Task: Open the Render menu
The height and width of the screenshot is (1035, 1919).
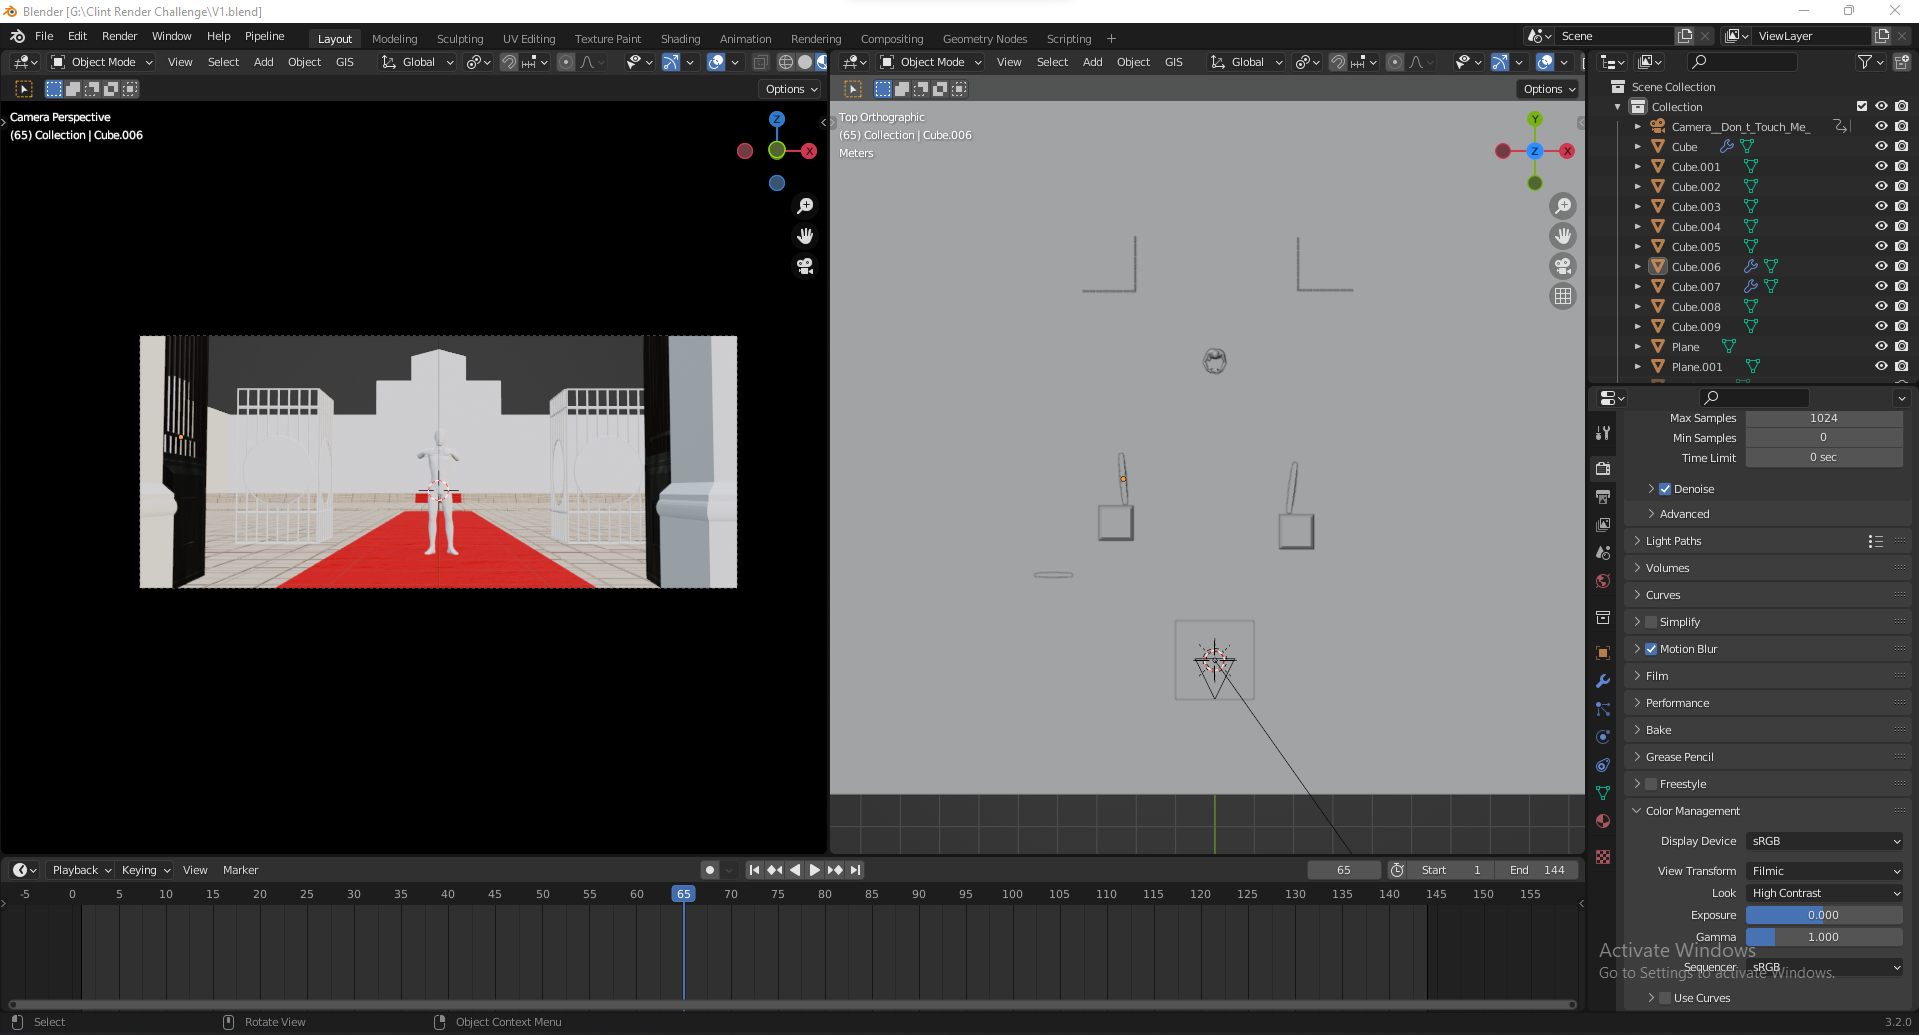Action: (119, 36)
